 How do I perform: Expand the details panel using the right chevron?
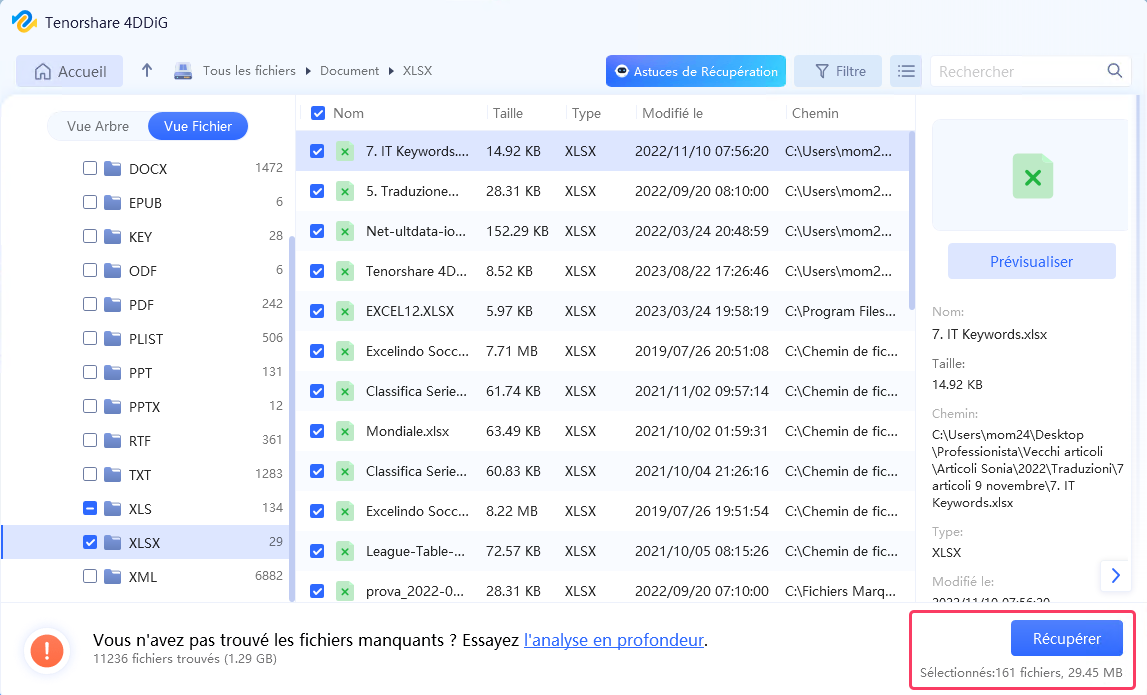(x=1116, y=576)
